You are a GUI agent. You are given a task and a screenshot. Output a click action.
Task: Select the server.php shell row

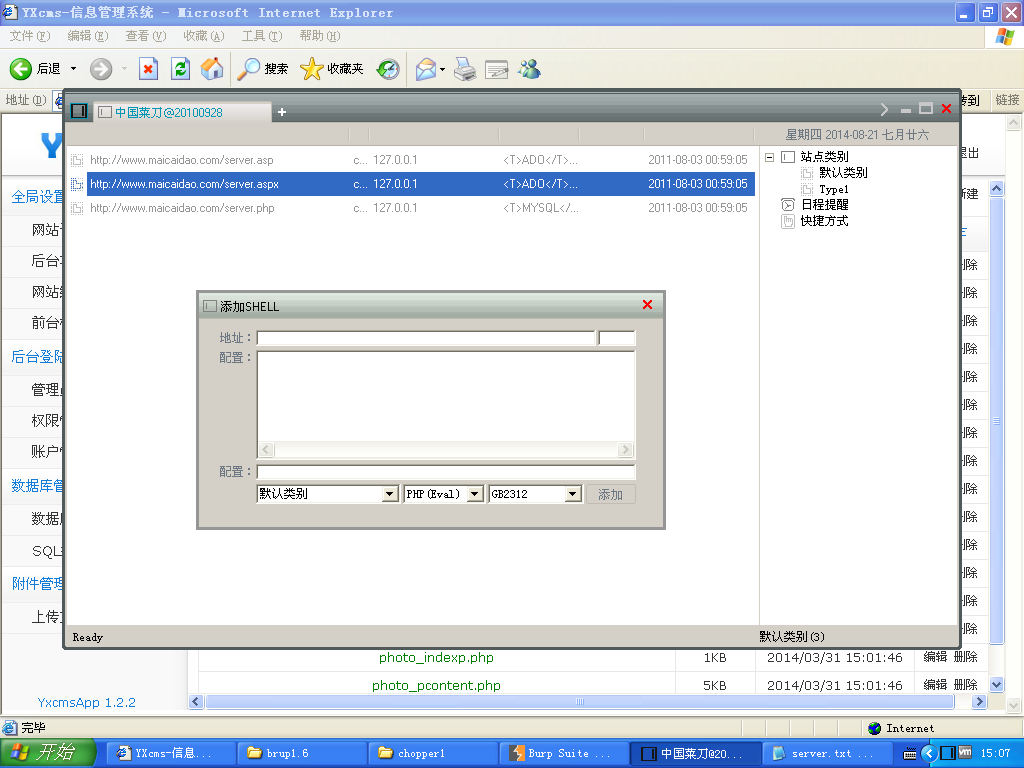point(411,208)
